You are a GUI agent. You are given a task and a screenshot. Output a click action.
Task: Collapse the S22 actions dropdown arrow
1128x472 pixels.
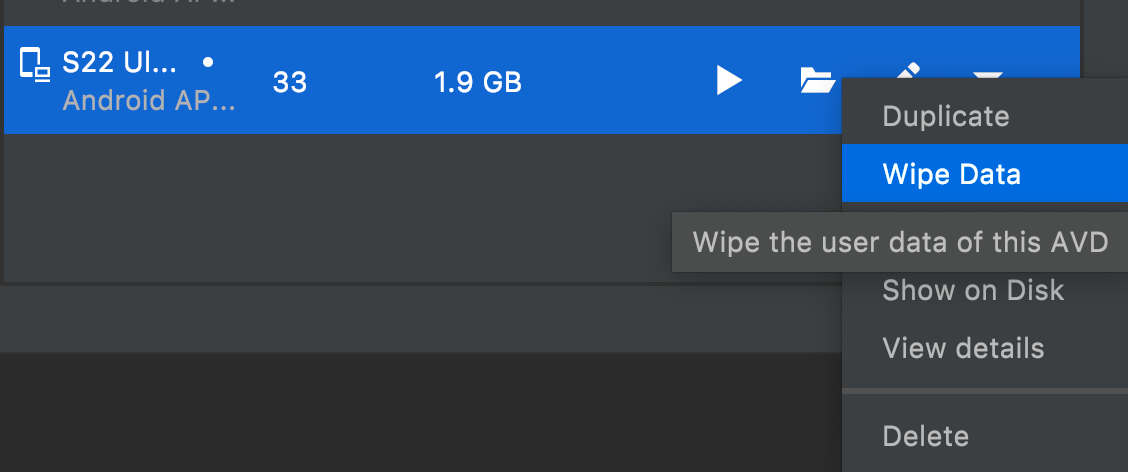(x=988, y=73)
